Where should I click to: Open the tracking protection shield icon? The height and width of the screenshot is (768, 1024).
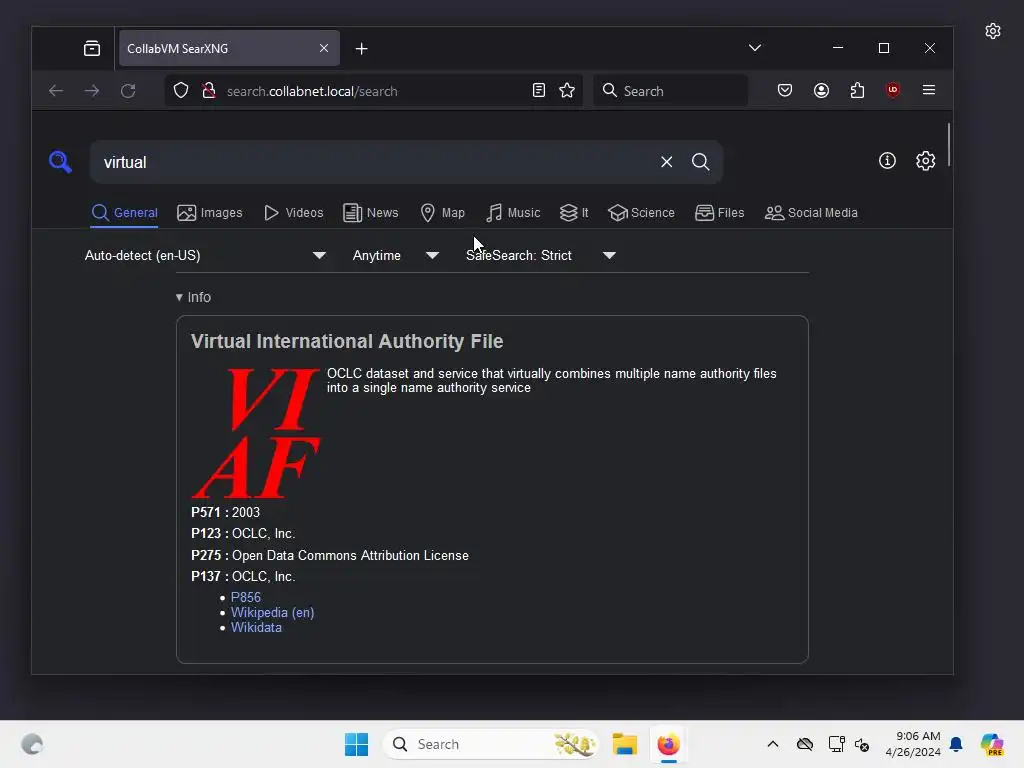181,91
